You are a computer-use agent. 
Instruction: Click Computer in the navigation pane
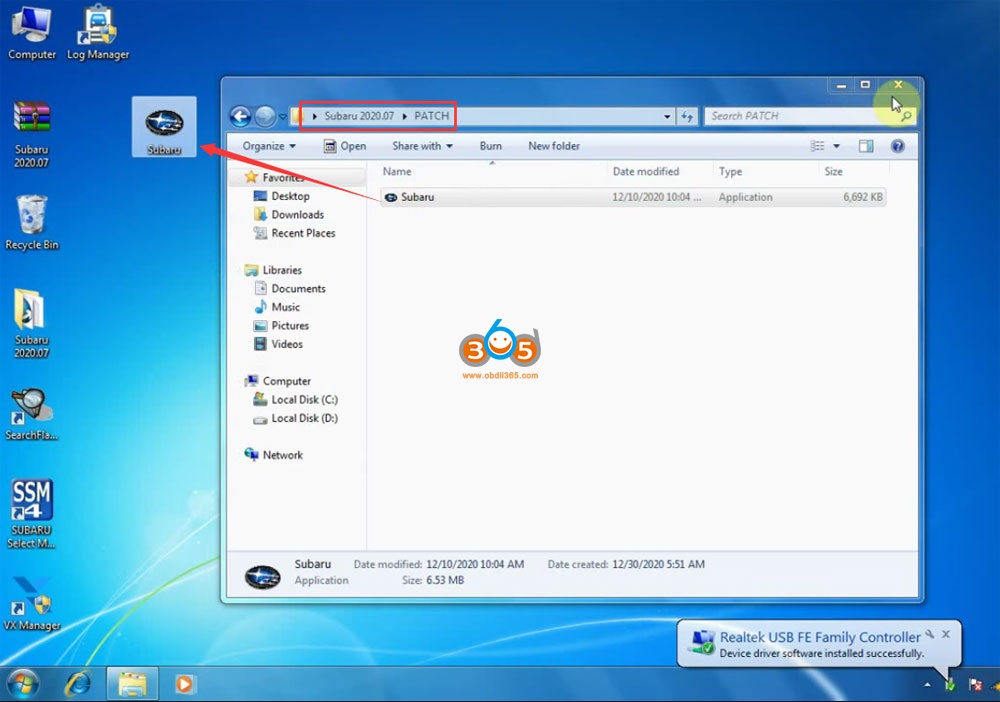[x=286, y=381]
